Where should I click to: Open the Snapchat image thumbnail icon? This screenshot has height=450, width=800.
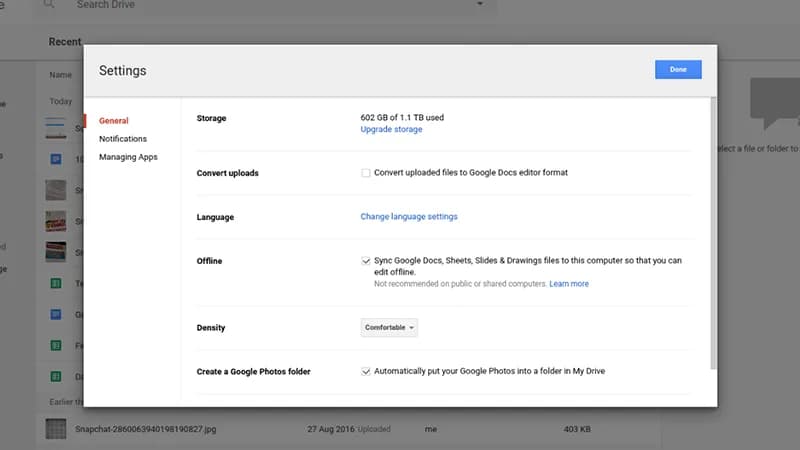click(x=56, y=428)
